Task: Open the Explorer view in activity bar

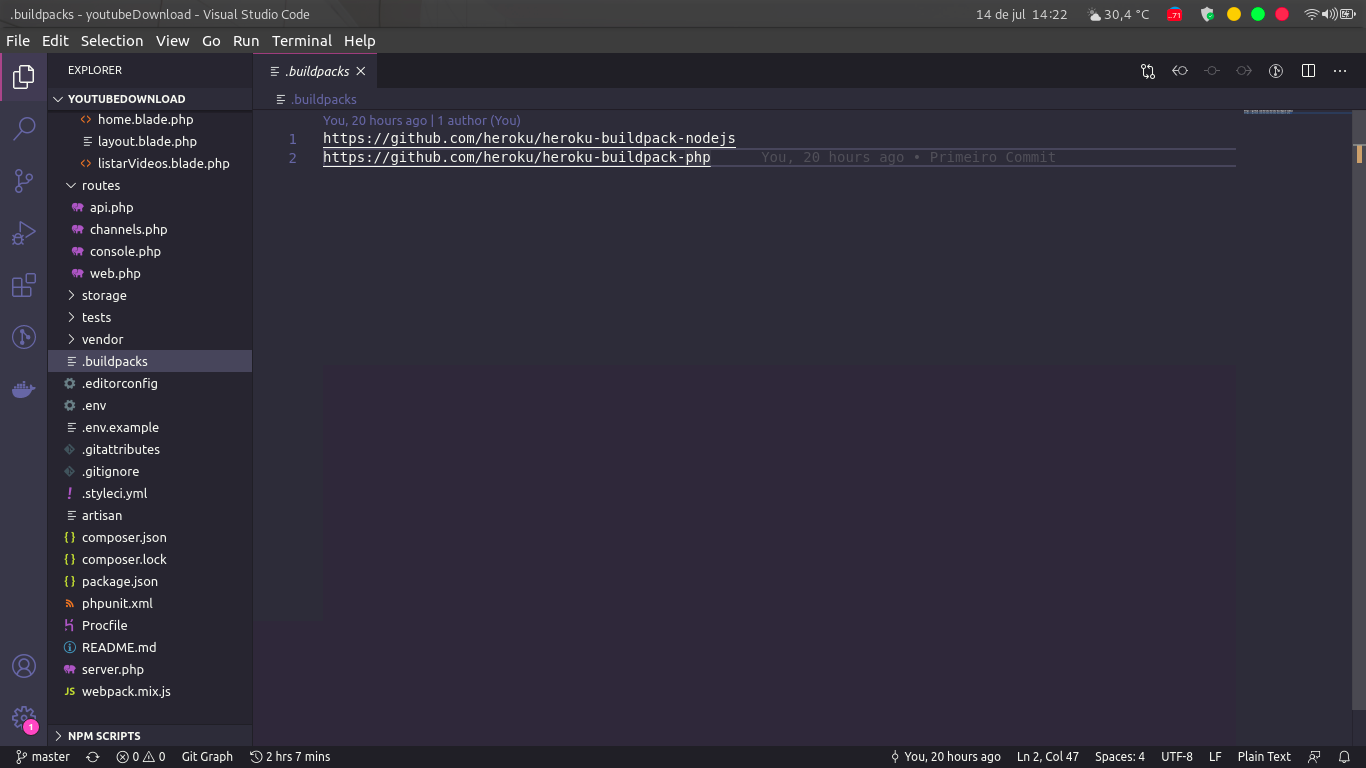Action: coord(24,77)
